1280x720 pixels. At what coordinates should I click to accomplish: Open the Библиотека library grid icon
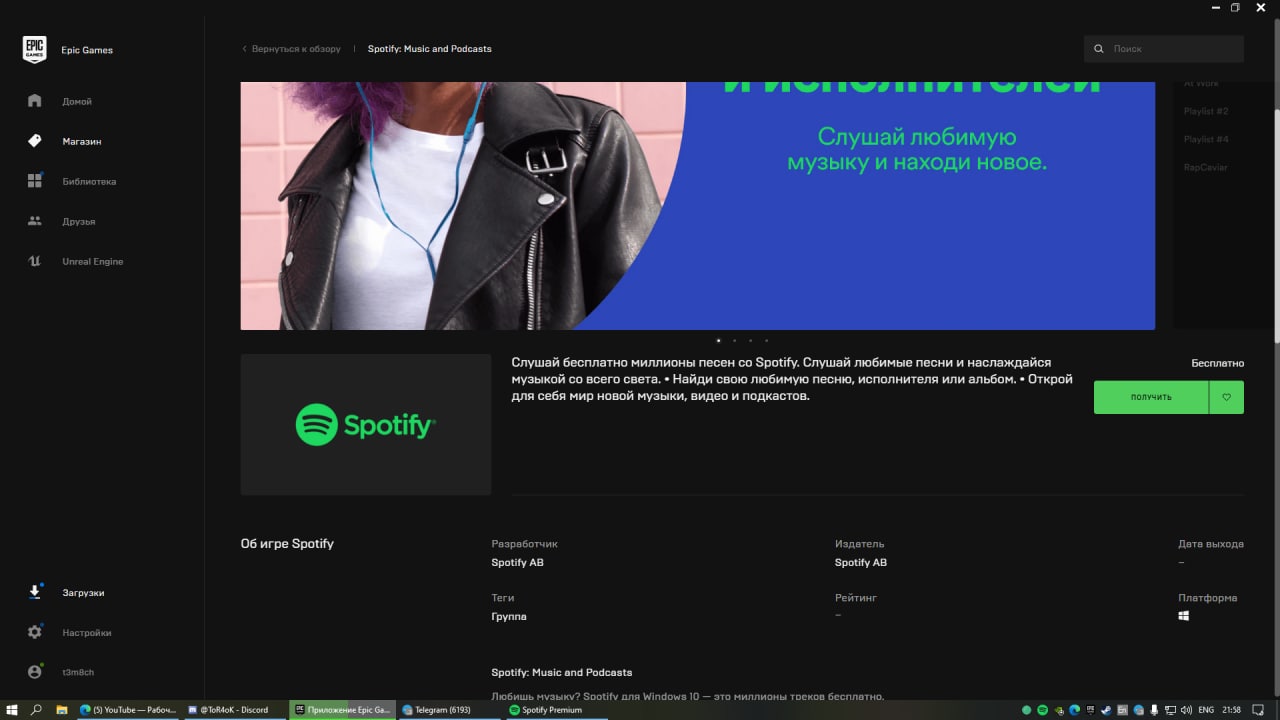[35, 181]
